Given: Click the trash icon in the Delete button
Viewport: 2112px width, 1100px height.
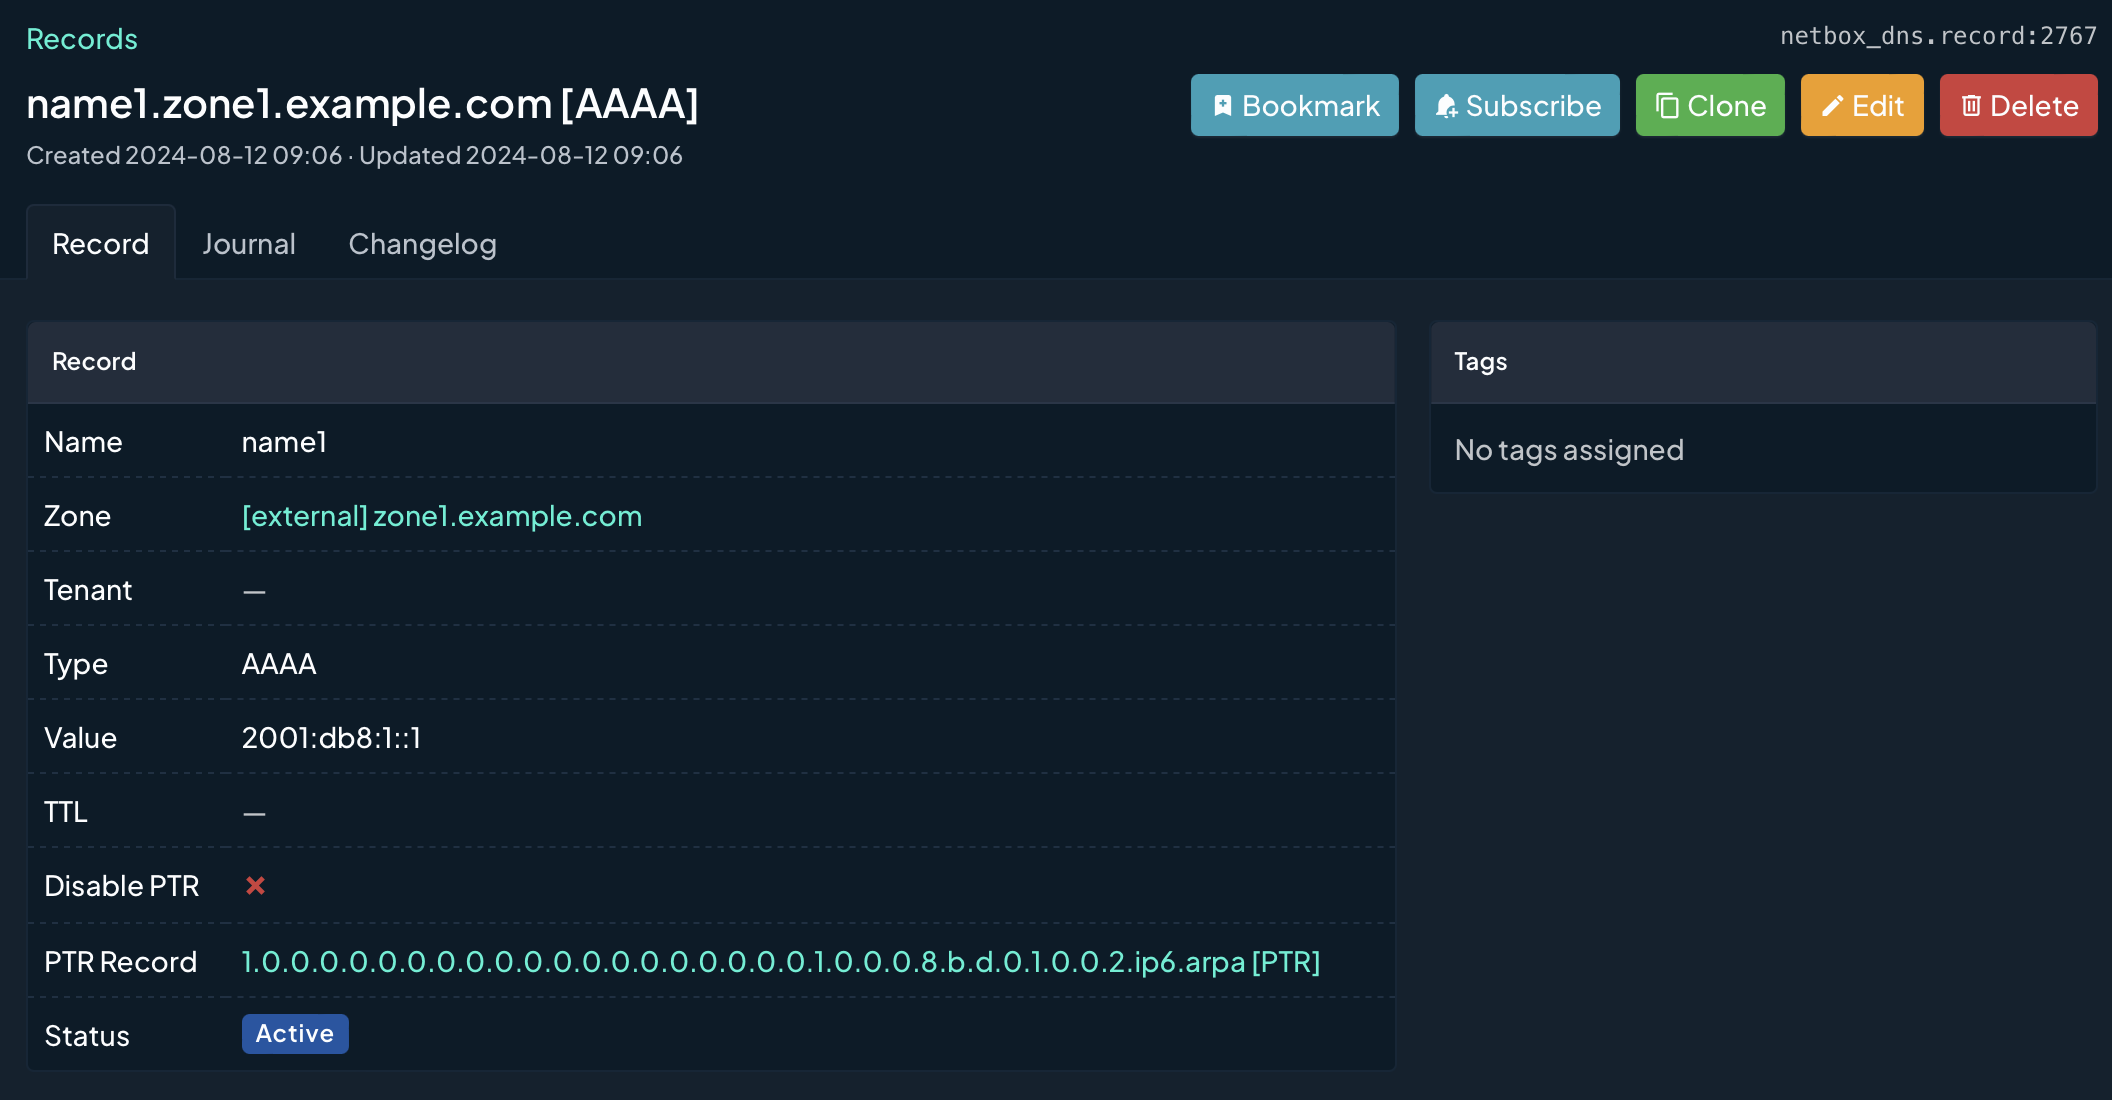Looking at the screenshot, I should click(x=1971, y=106).
